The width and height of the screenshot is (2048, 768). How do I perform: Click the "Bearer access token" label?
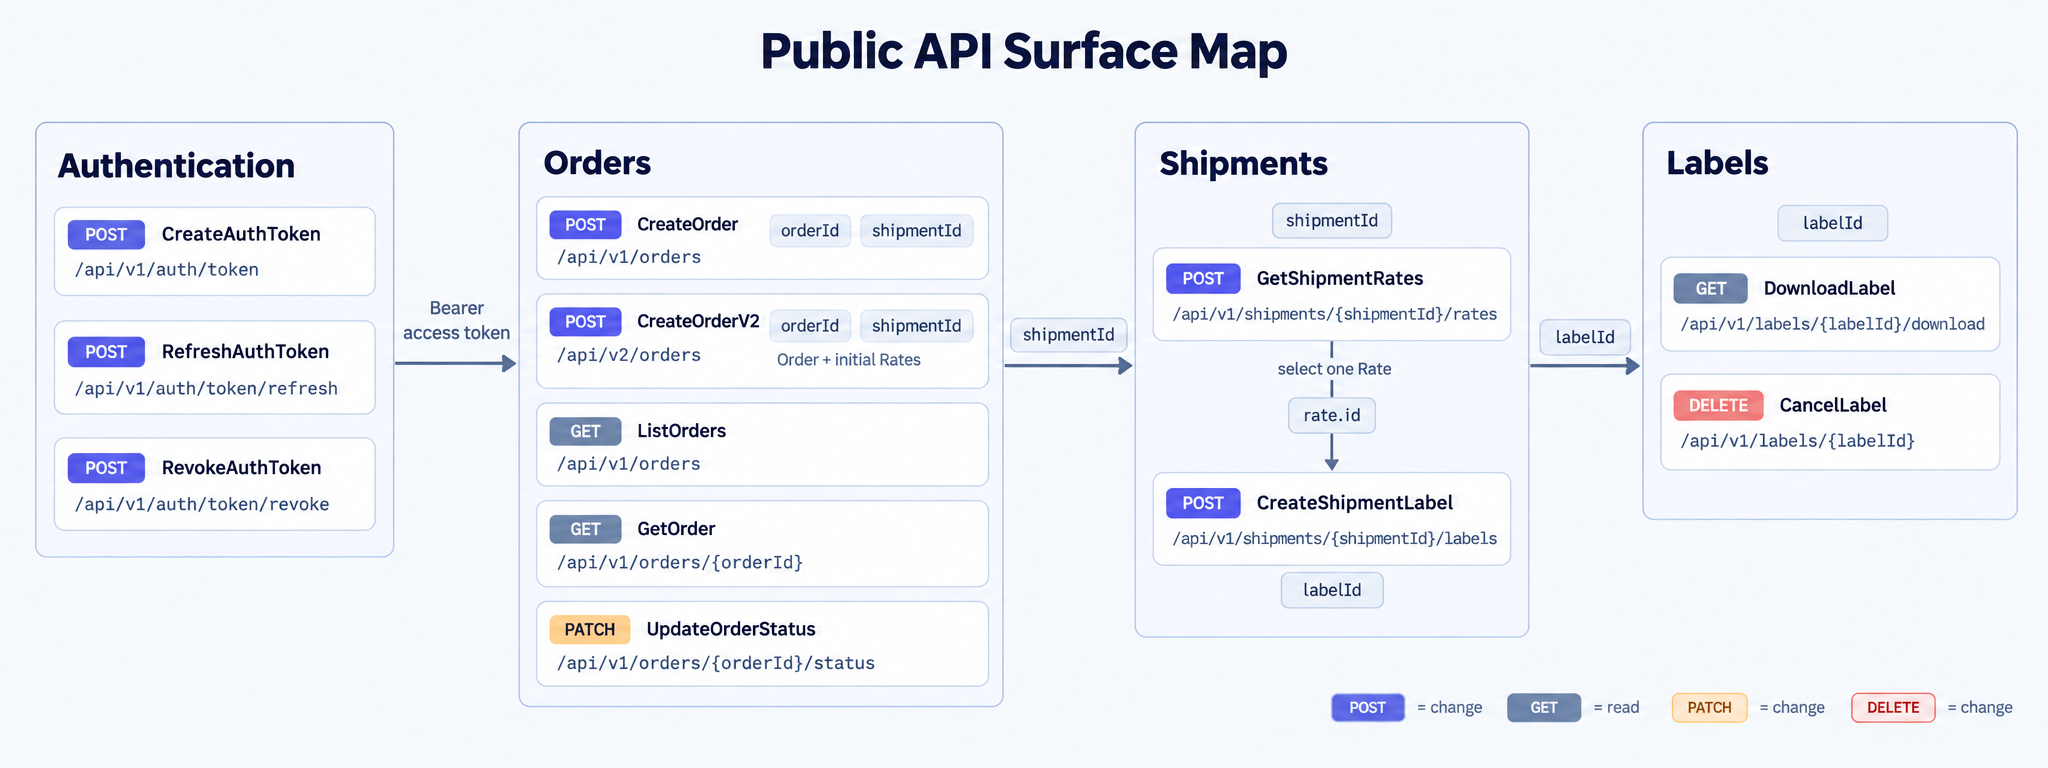(456, 320)
